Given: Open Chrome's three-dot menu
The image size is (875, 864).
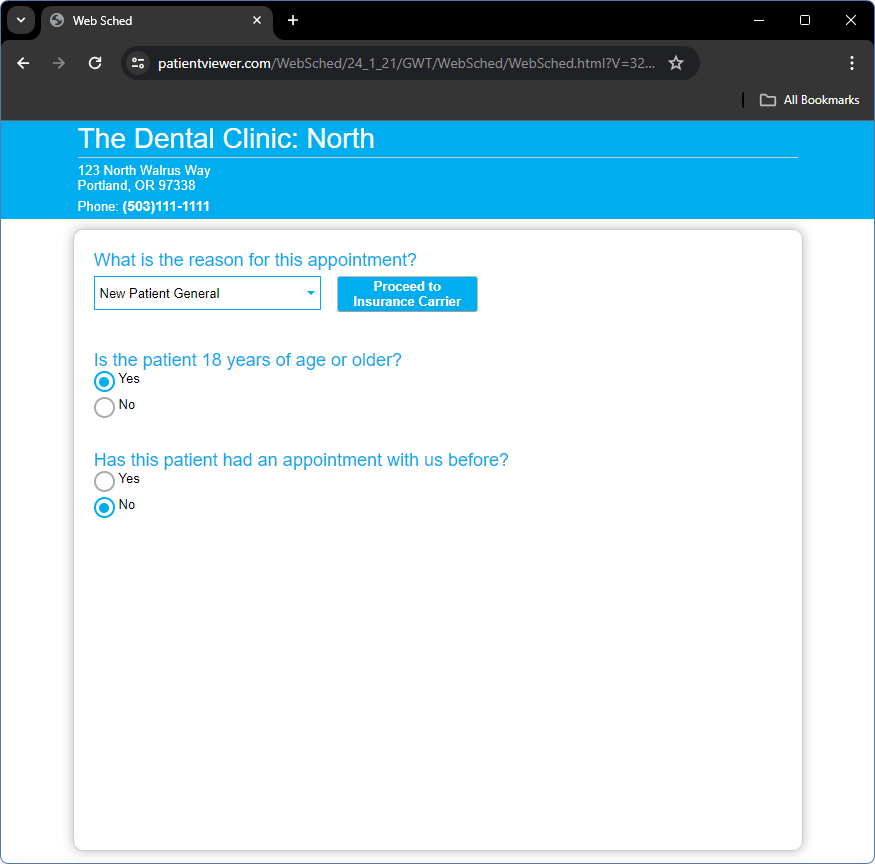Looking at the screenshot, I should [852, 63].
